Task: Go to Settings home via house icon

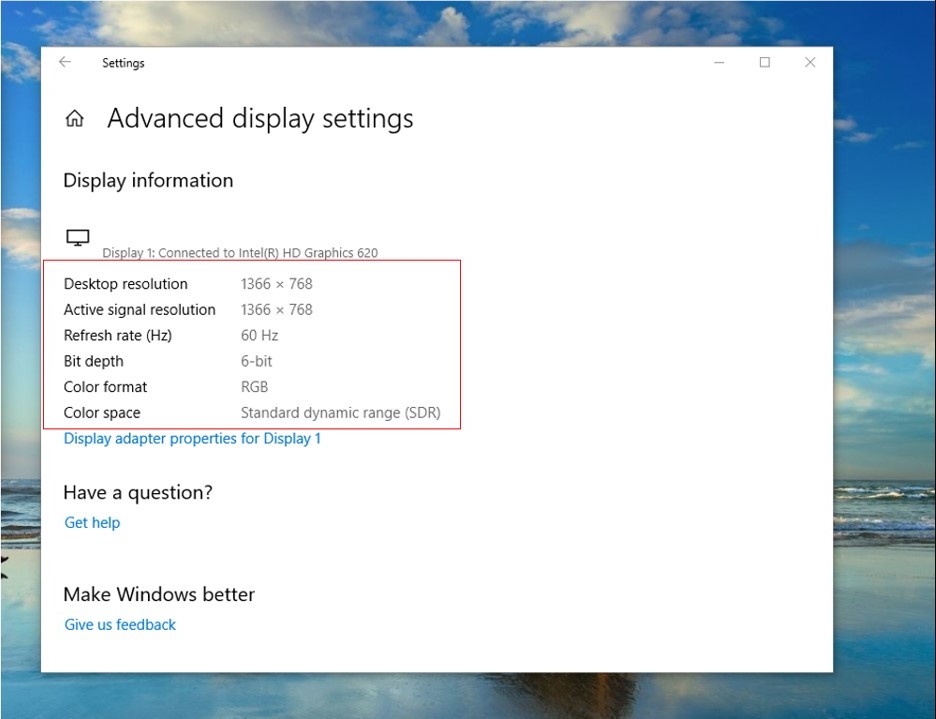Action: (x=74, y=119)
